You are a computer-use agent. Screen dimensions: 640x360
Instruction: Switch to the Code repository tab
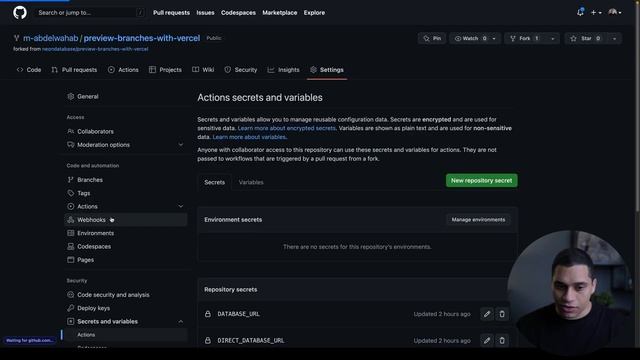click(29, 70)
